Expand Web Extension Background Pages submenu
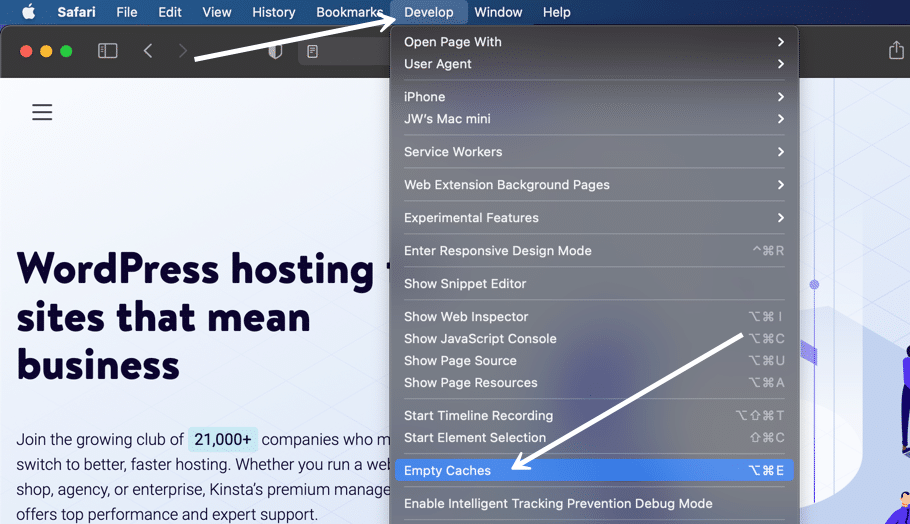Viewport: 910px width, 524px height. 594,185
